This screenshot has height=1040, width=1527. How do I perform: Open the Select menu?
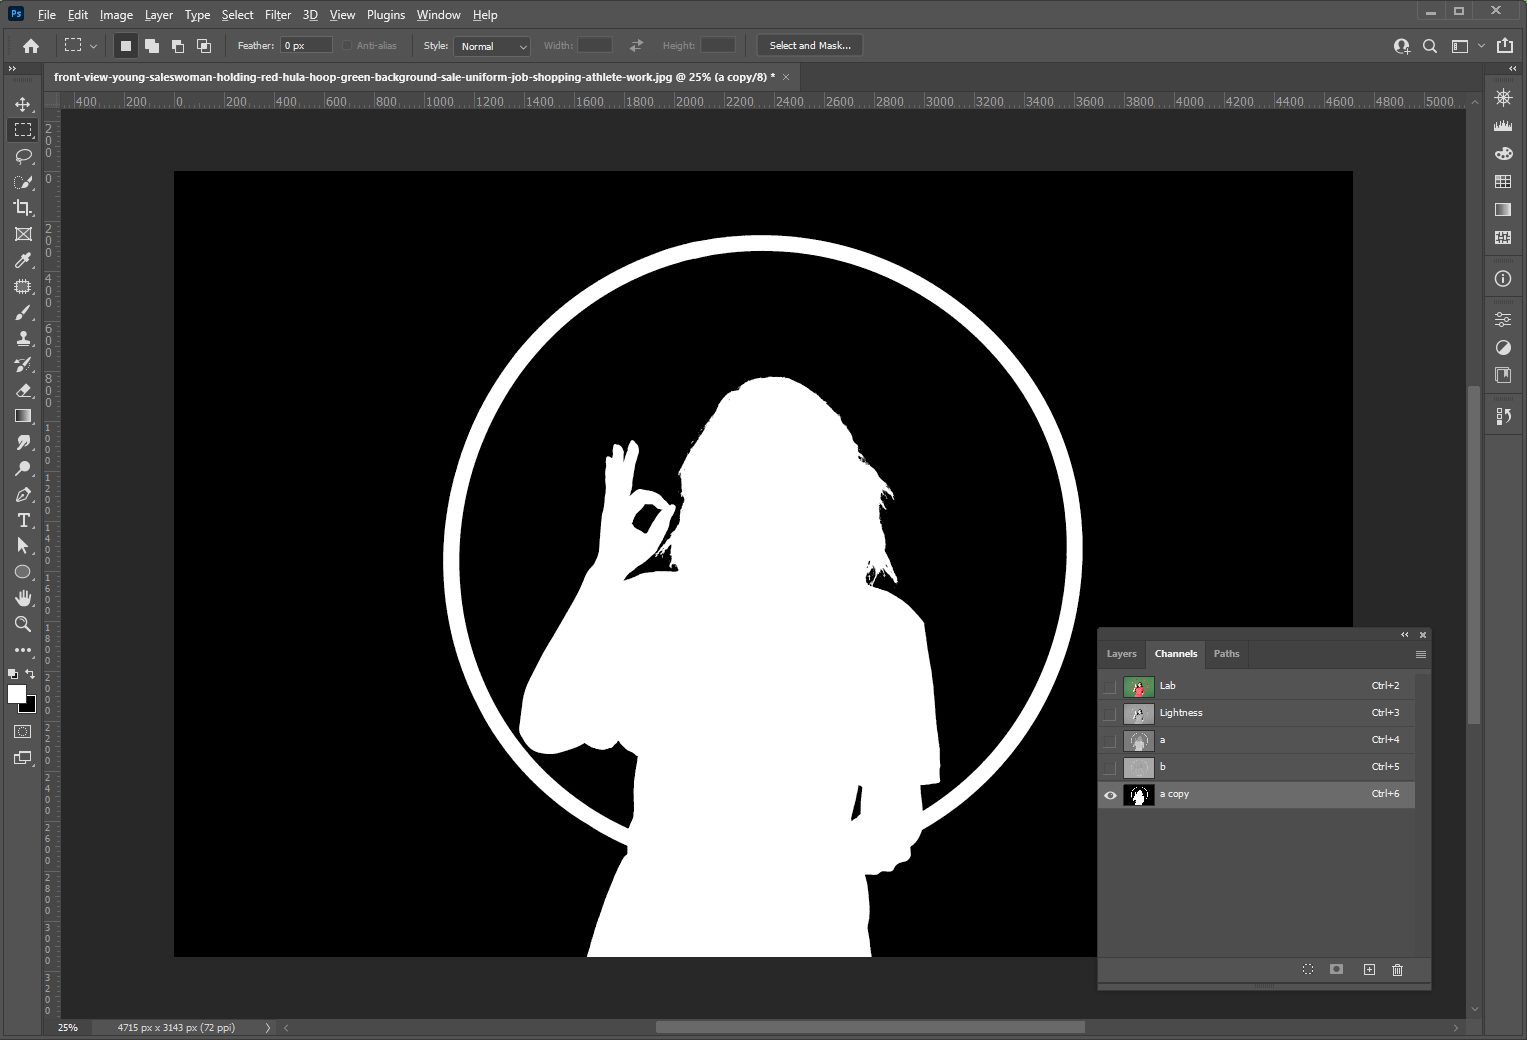coord(237,15)
